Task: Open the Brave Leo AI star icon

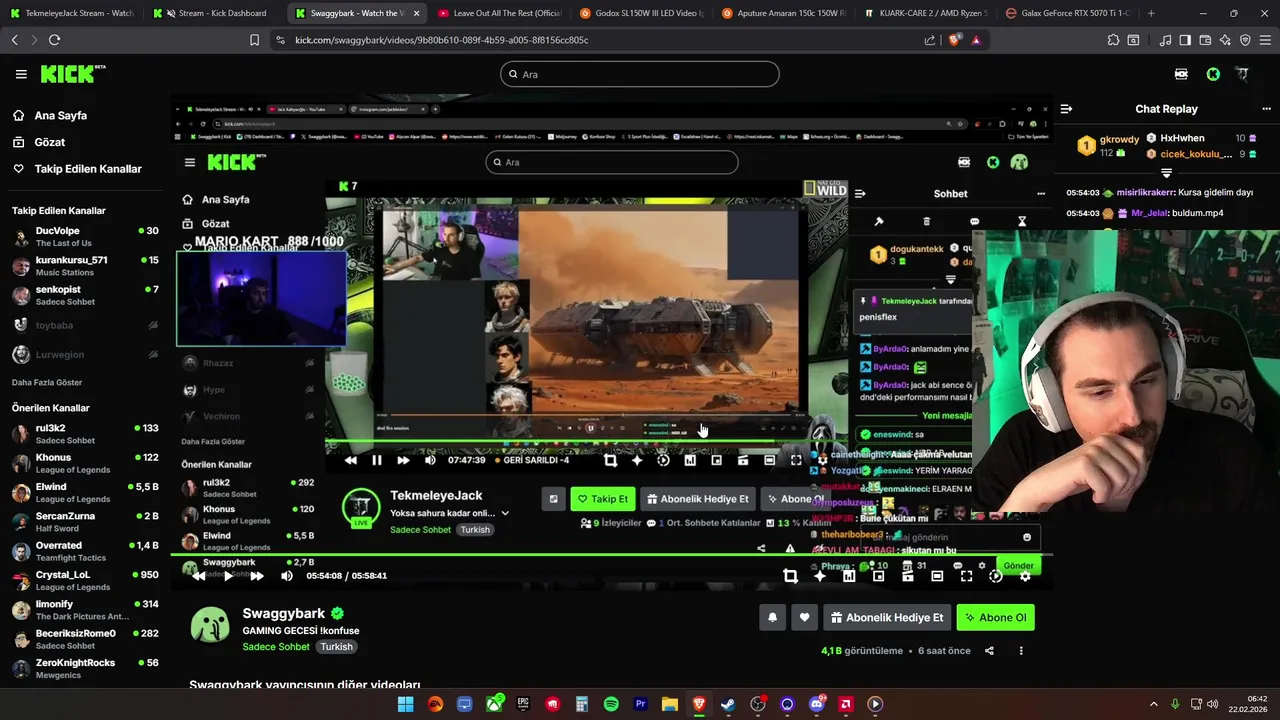Action: (1225, 40)
